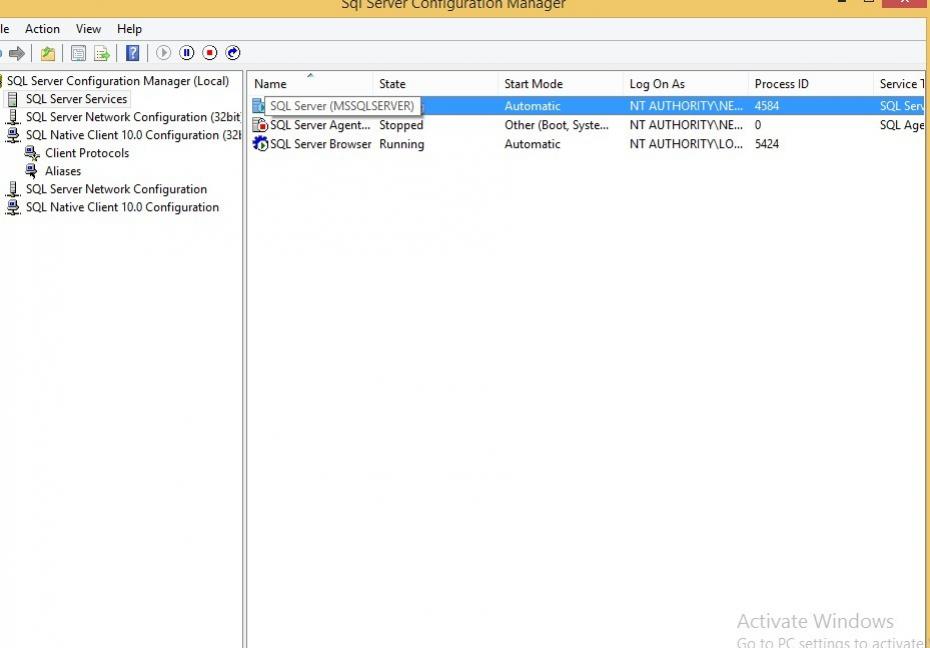Select Aliases tree item
Image resolution: width=930 pixels, height=648 pixels.
pyautogui.click(x=63, y=171)
